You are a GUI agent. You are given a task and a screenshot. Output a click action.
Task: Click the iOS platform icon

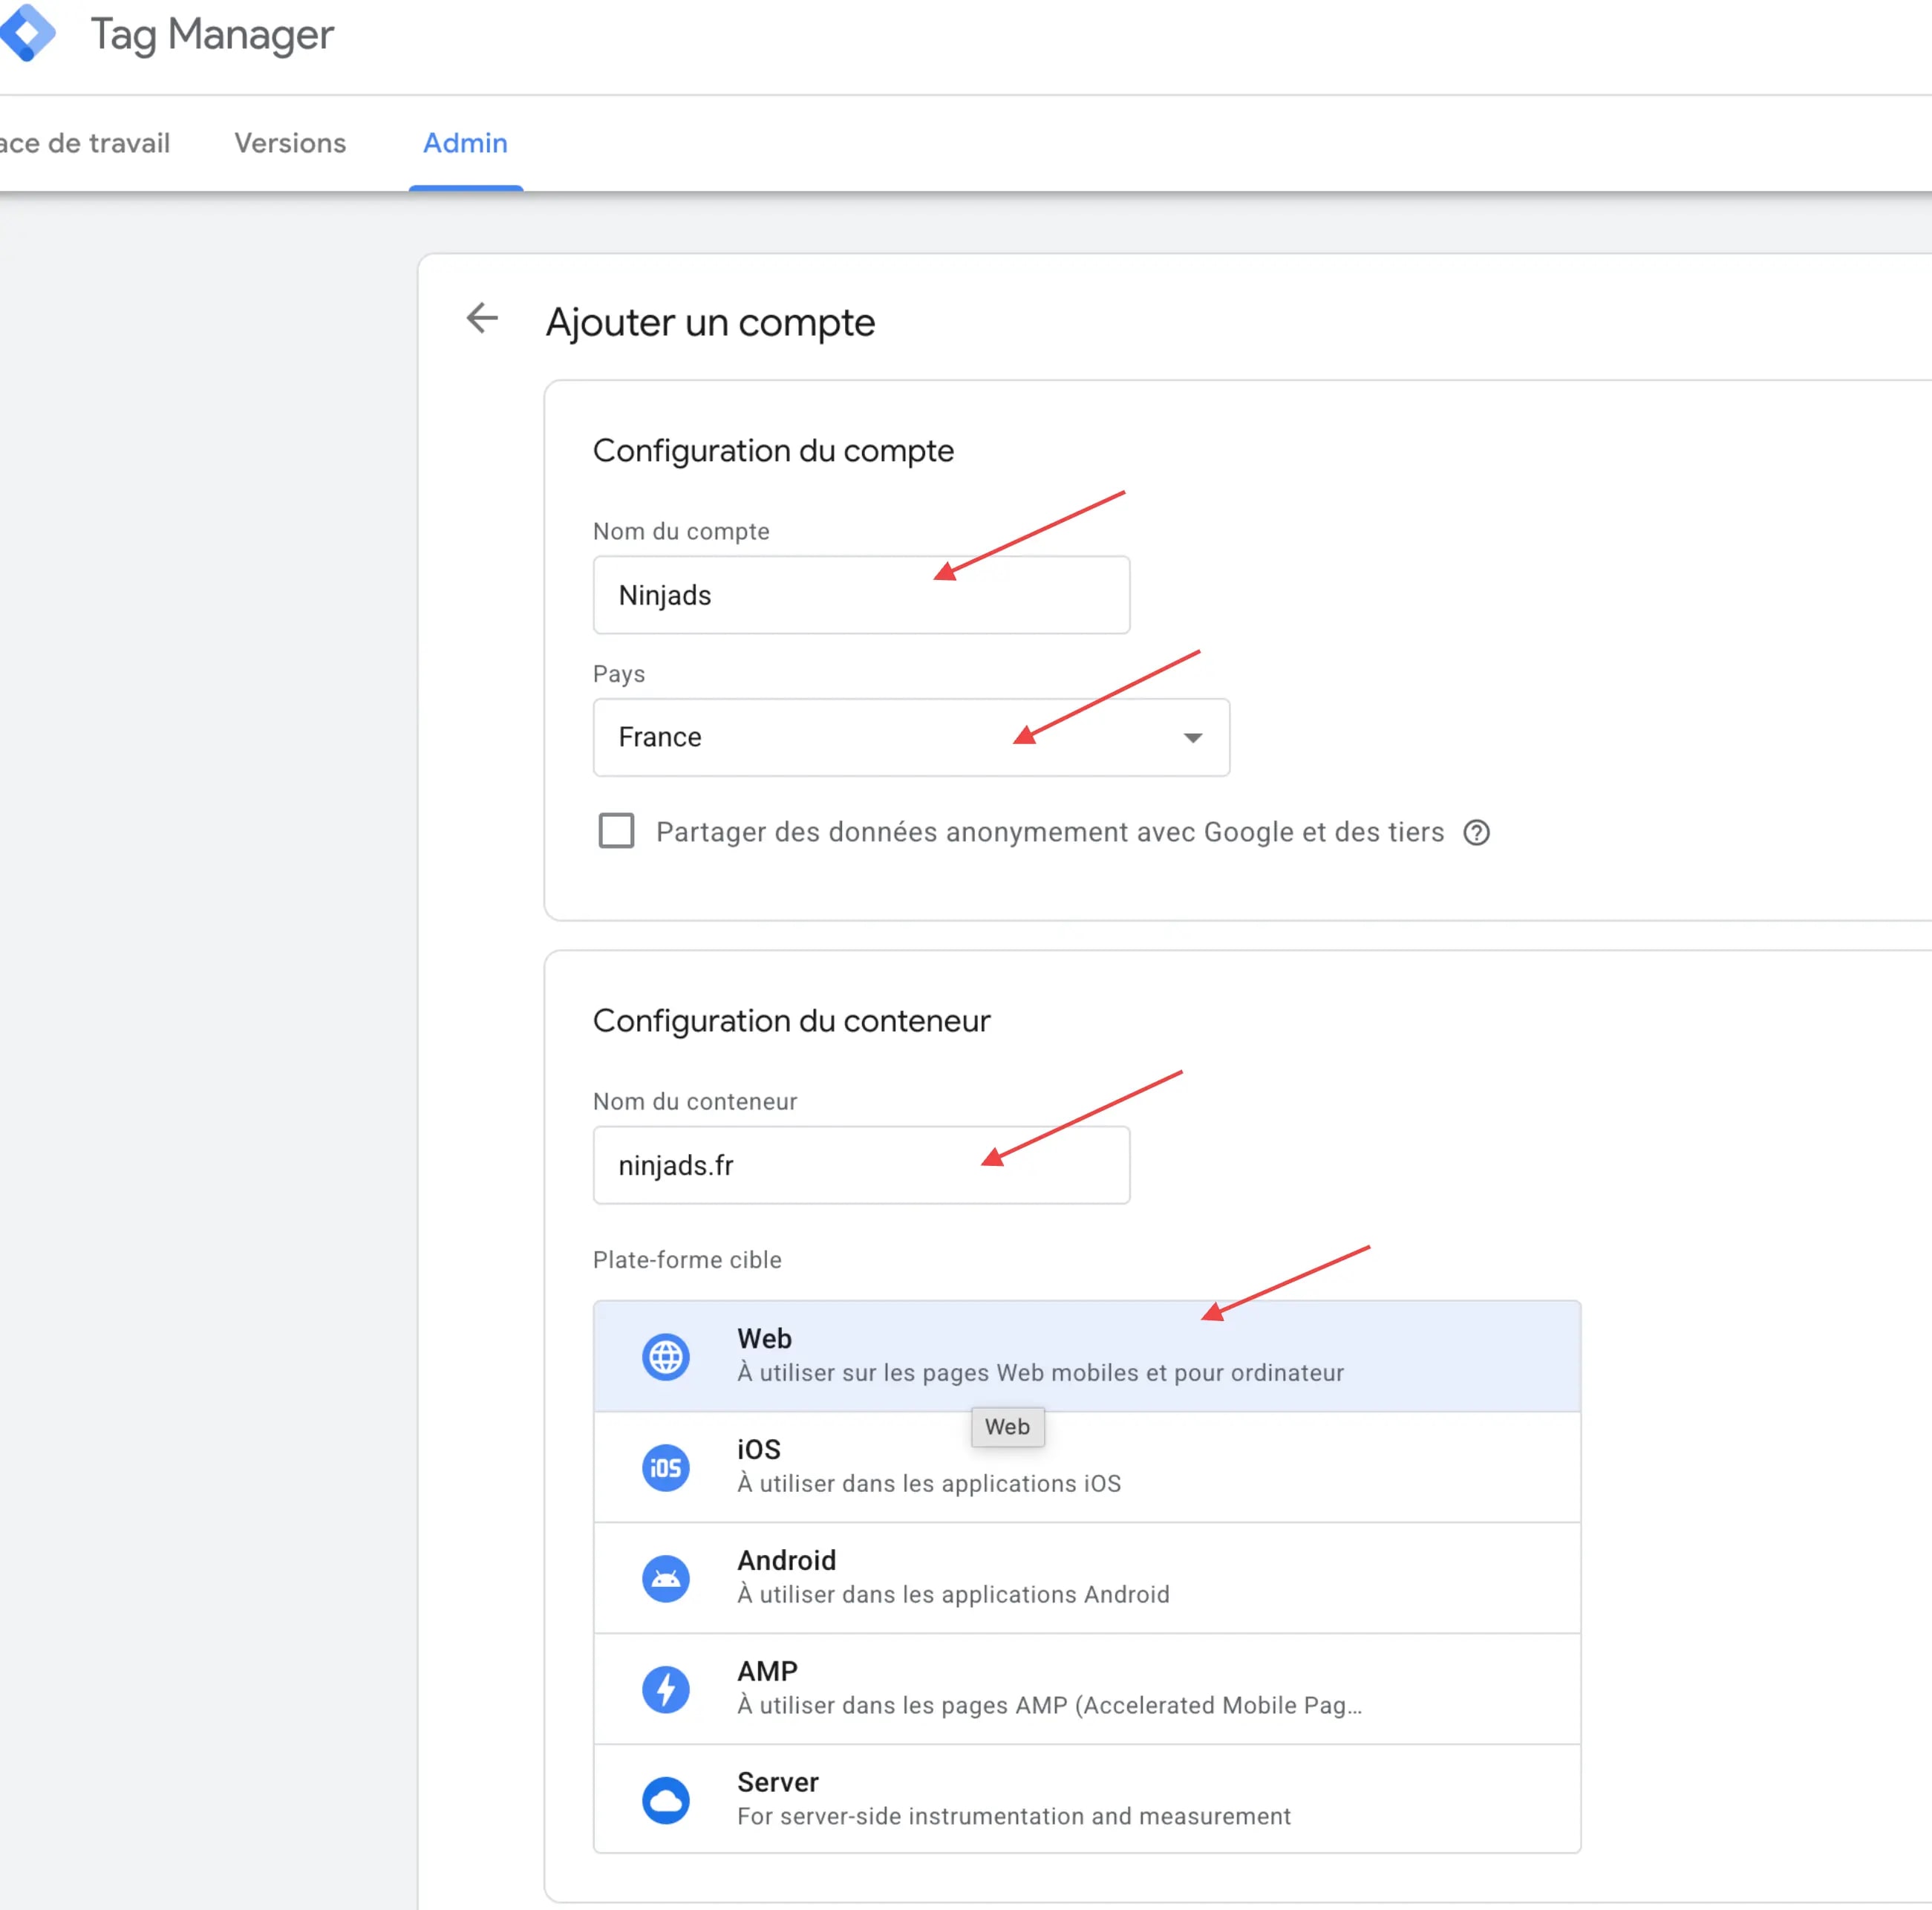[x=665, y=1468]
